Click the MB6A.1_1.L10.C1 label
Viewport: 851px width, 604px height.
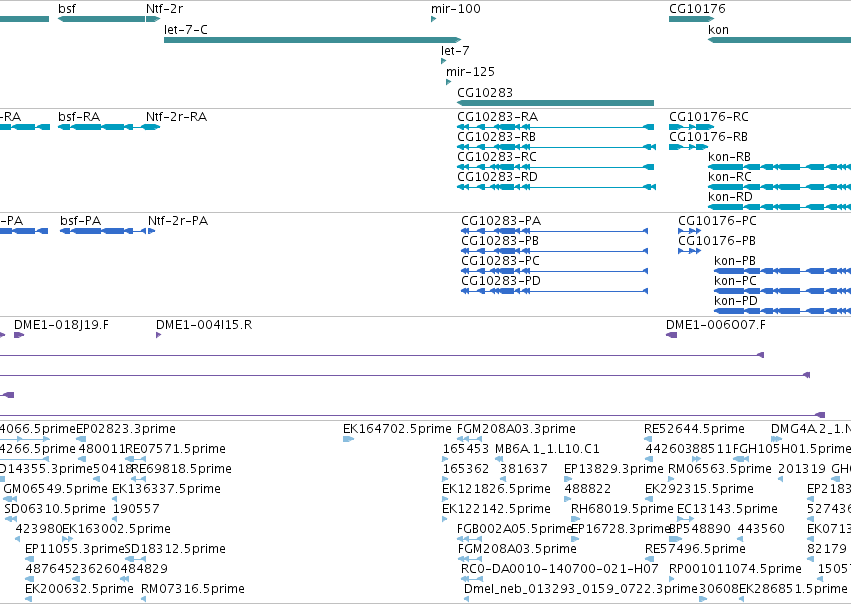pyautogui.click(x=547, y=449)
